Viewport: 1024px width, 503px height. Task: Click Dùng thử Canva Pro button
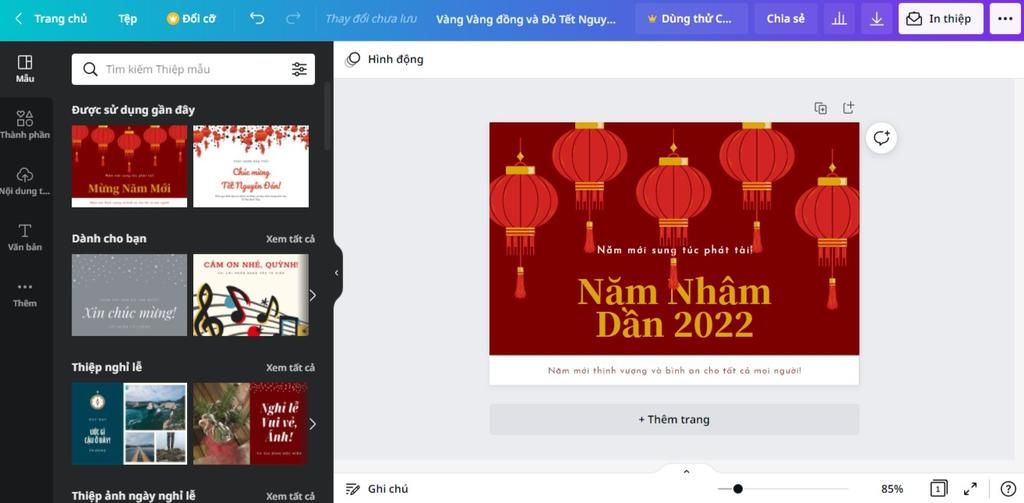tap(691, 19)
